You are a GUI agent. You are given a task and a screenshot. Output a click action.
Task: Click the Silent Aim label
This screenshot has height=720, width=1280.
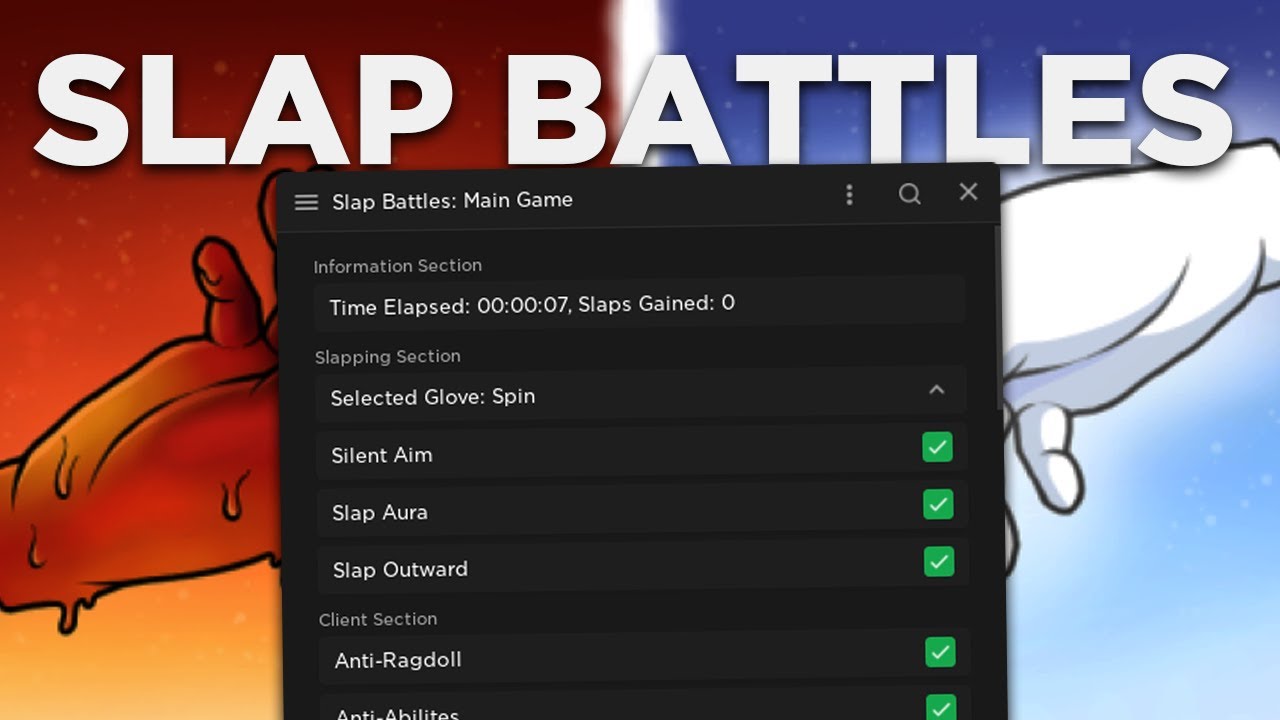(x=382, y=455)
